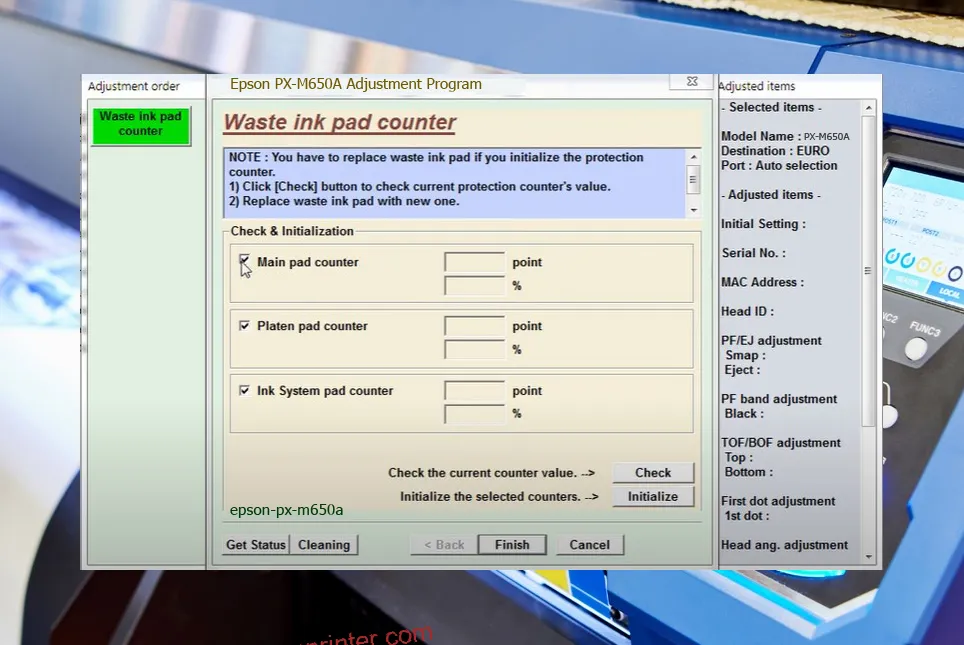Click the Waste ink pad counter heading
The height and width of the screenshot is (645, 964).
pyautogui.click(x=339, y=122)
